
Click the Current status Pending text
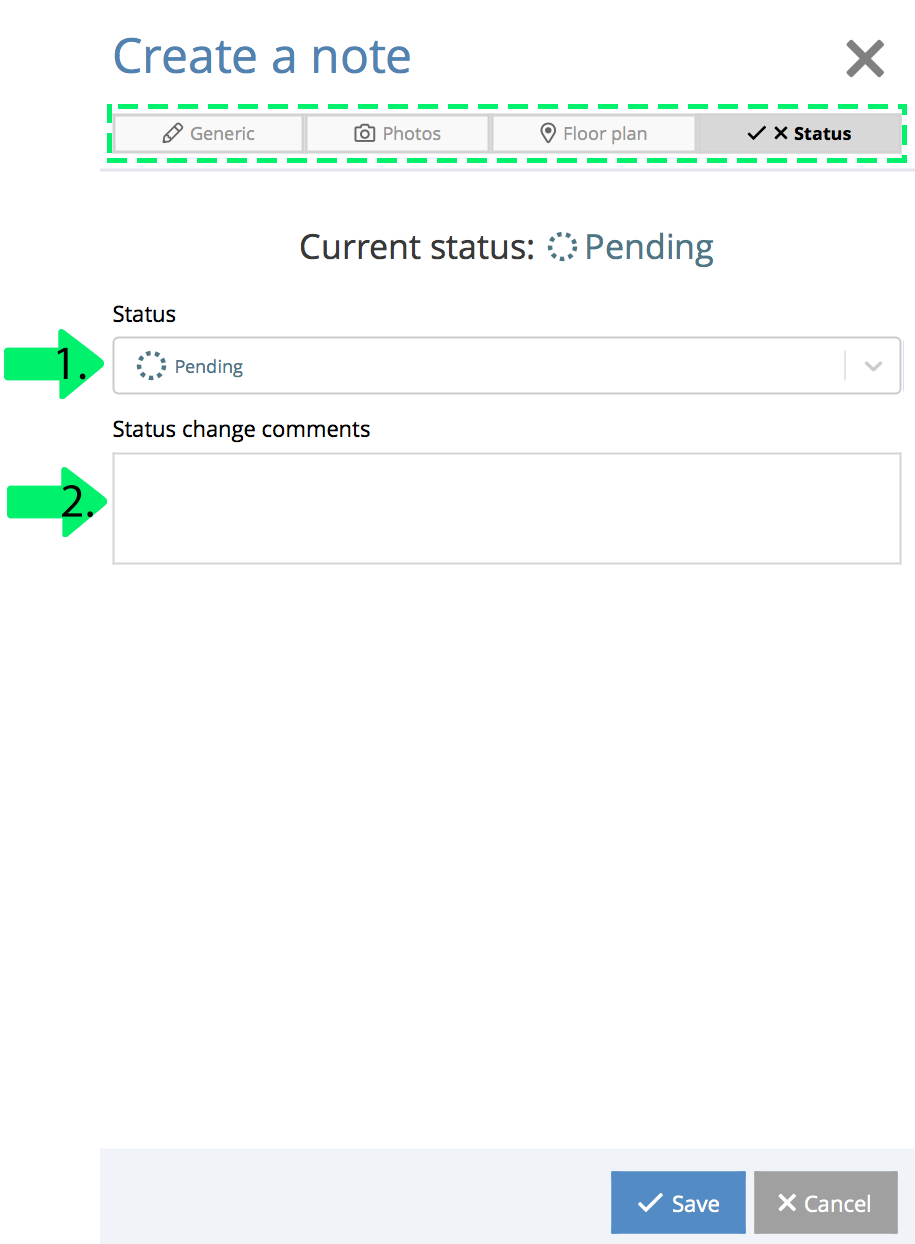[649, 247]
